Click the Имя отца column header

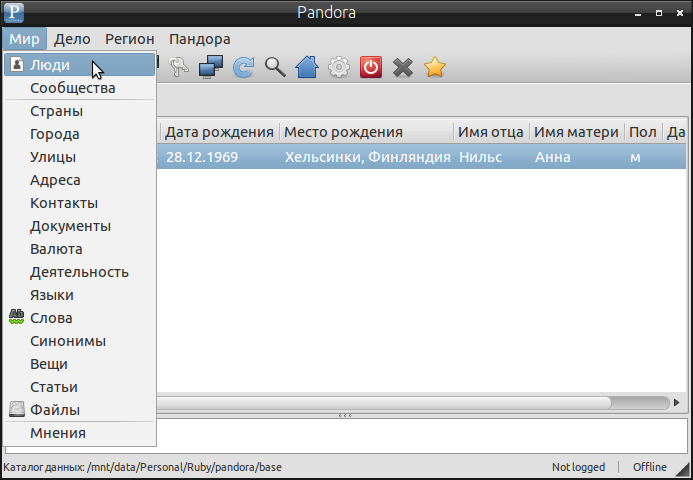(491, 132)
